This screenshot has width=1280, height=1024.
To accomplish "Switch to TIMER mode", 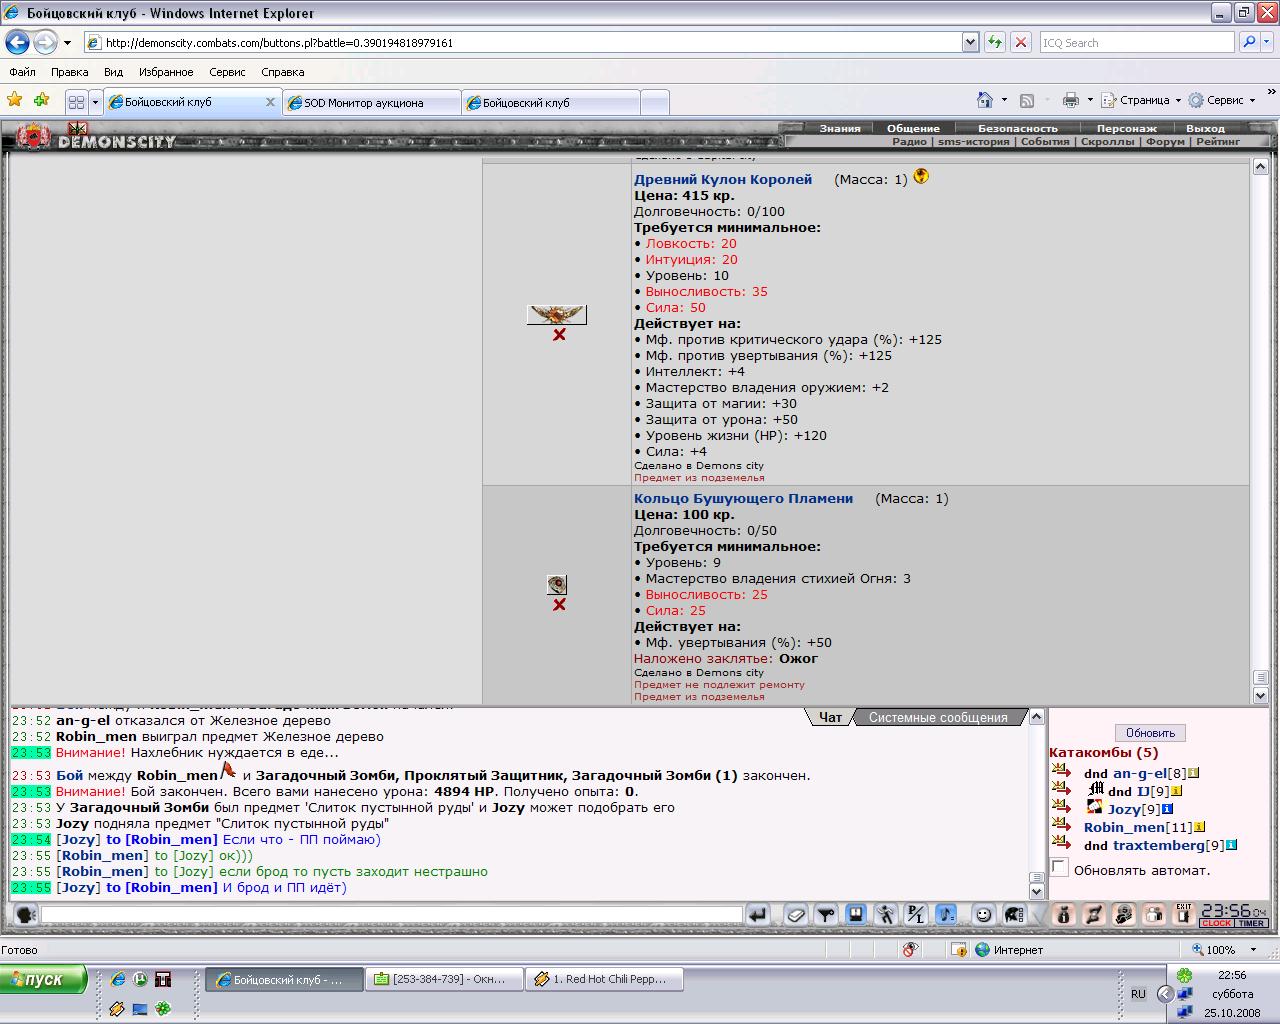I will click(x=1251, y=923).
